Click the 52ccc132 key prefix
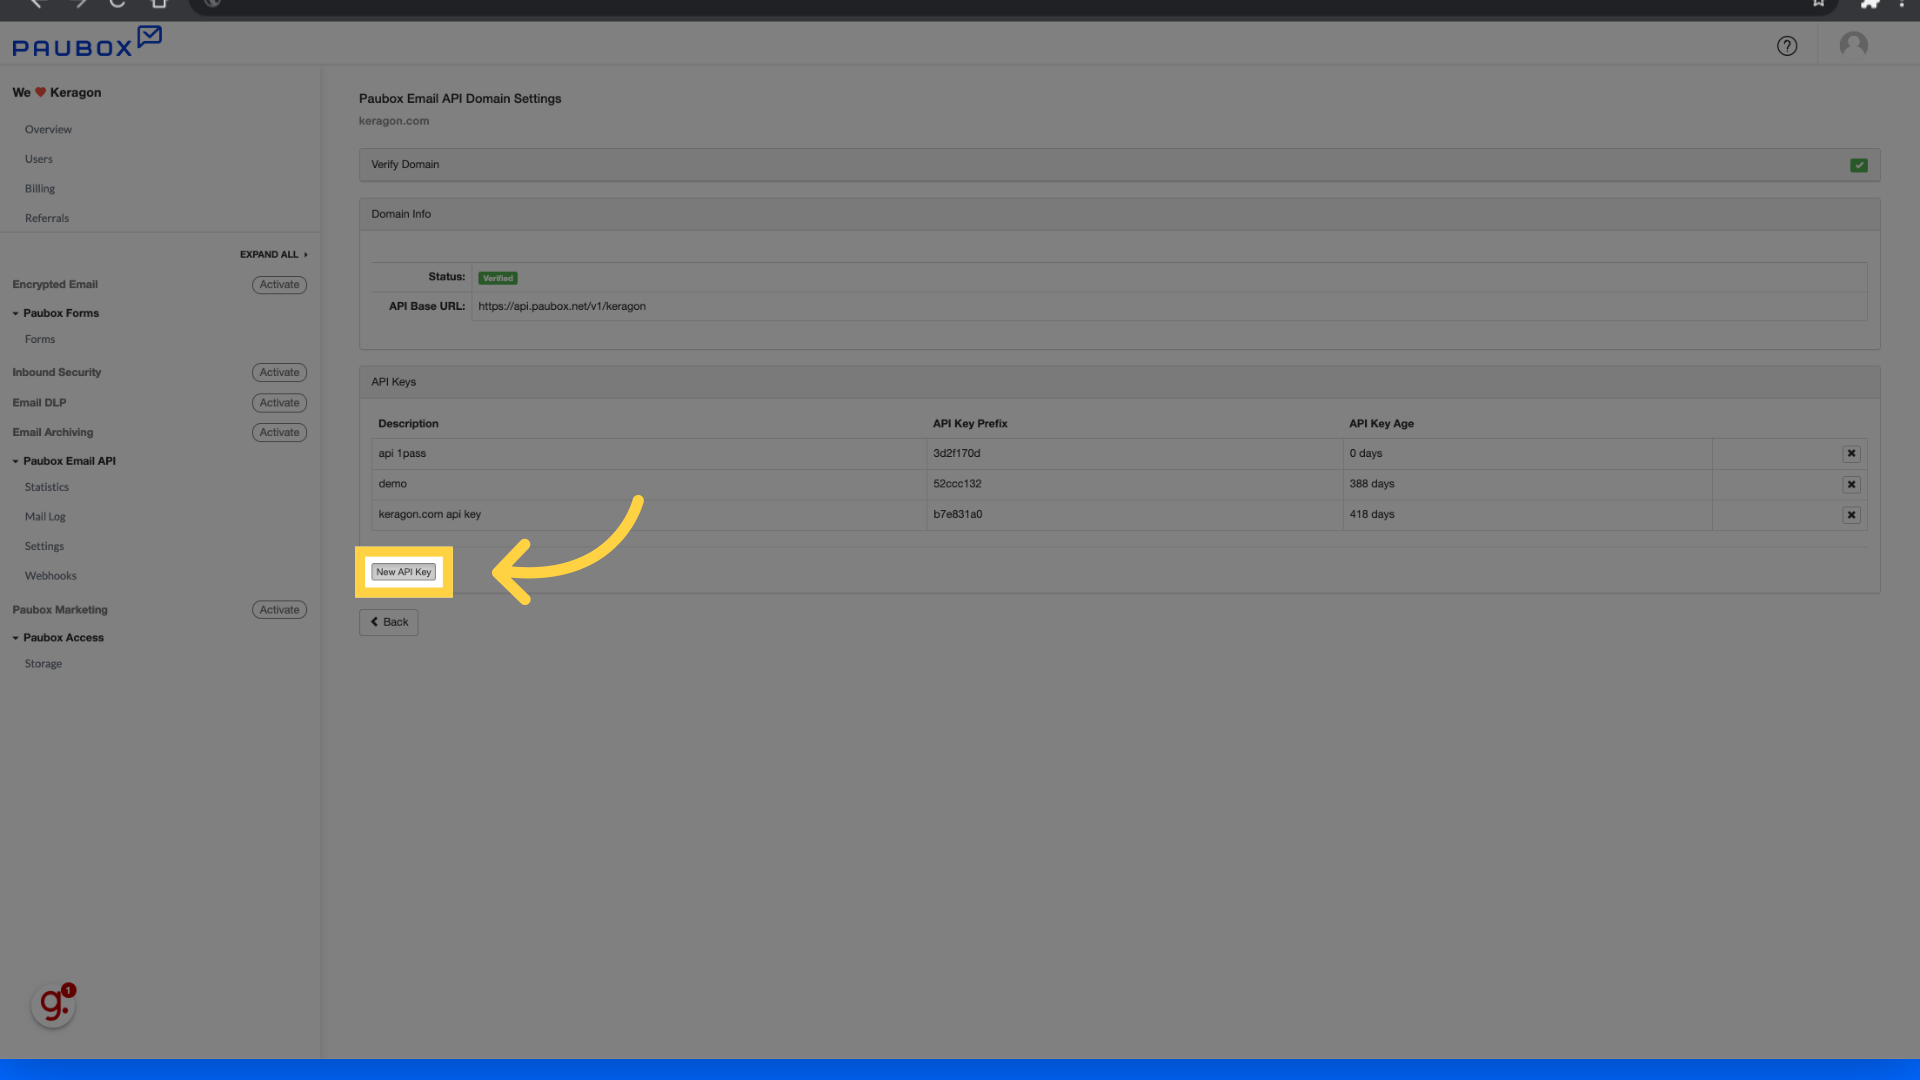Viewport: 1920px width, 1080px height. tap(957, 484)
